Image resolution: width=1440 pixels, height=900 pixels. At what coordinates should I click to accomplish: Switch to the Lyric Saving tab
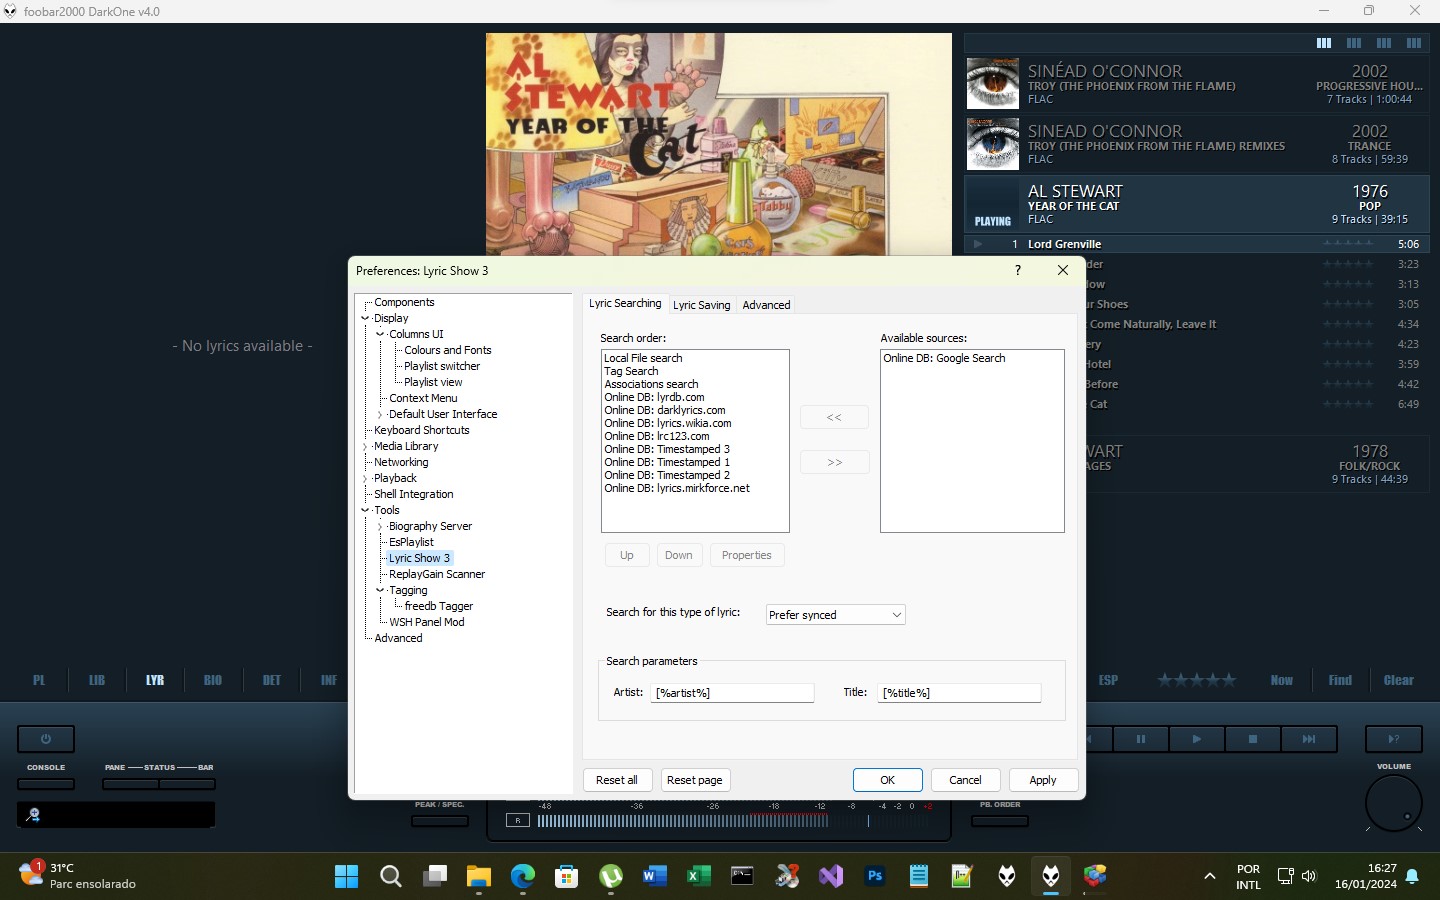click(x=701, y=305)
